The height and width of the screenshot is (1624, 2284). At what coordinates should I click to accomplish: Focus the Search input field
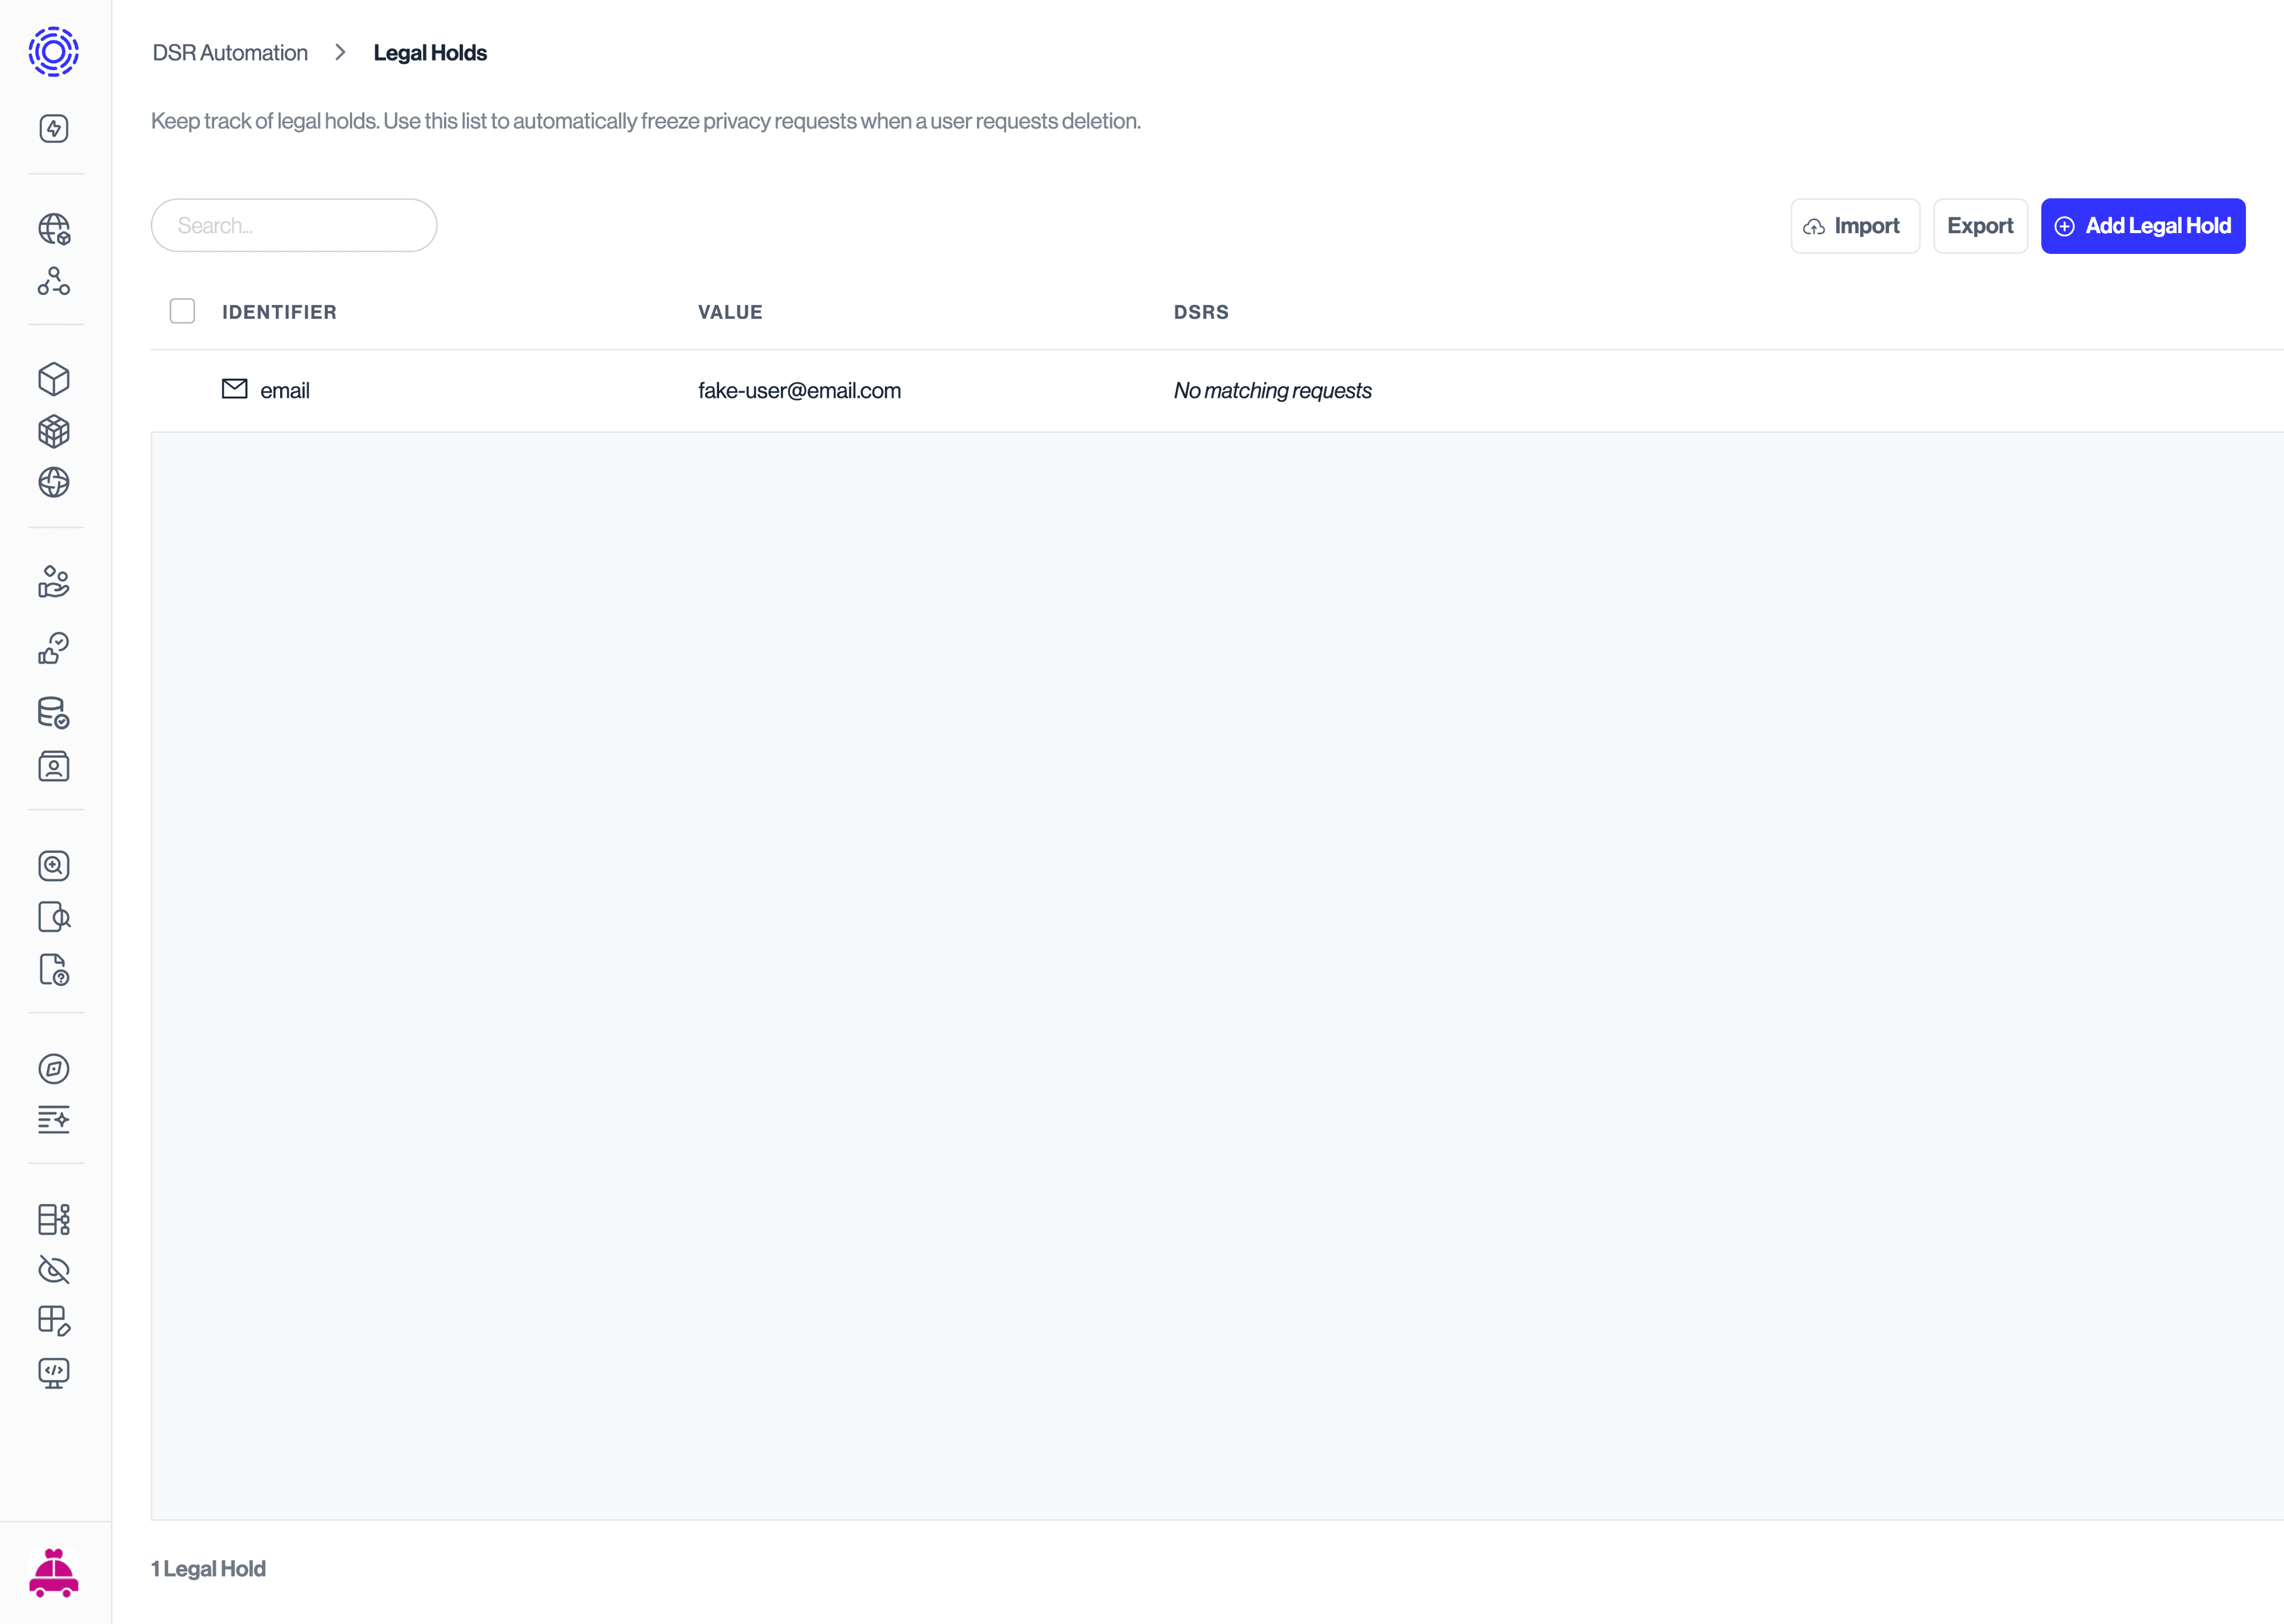(294, 226)
